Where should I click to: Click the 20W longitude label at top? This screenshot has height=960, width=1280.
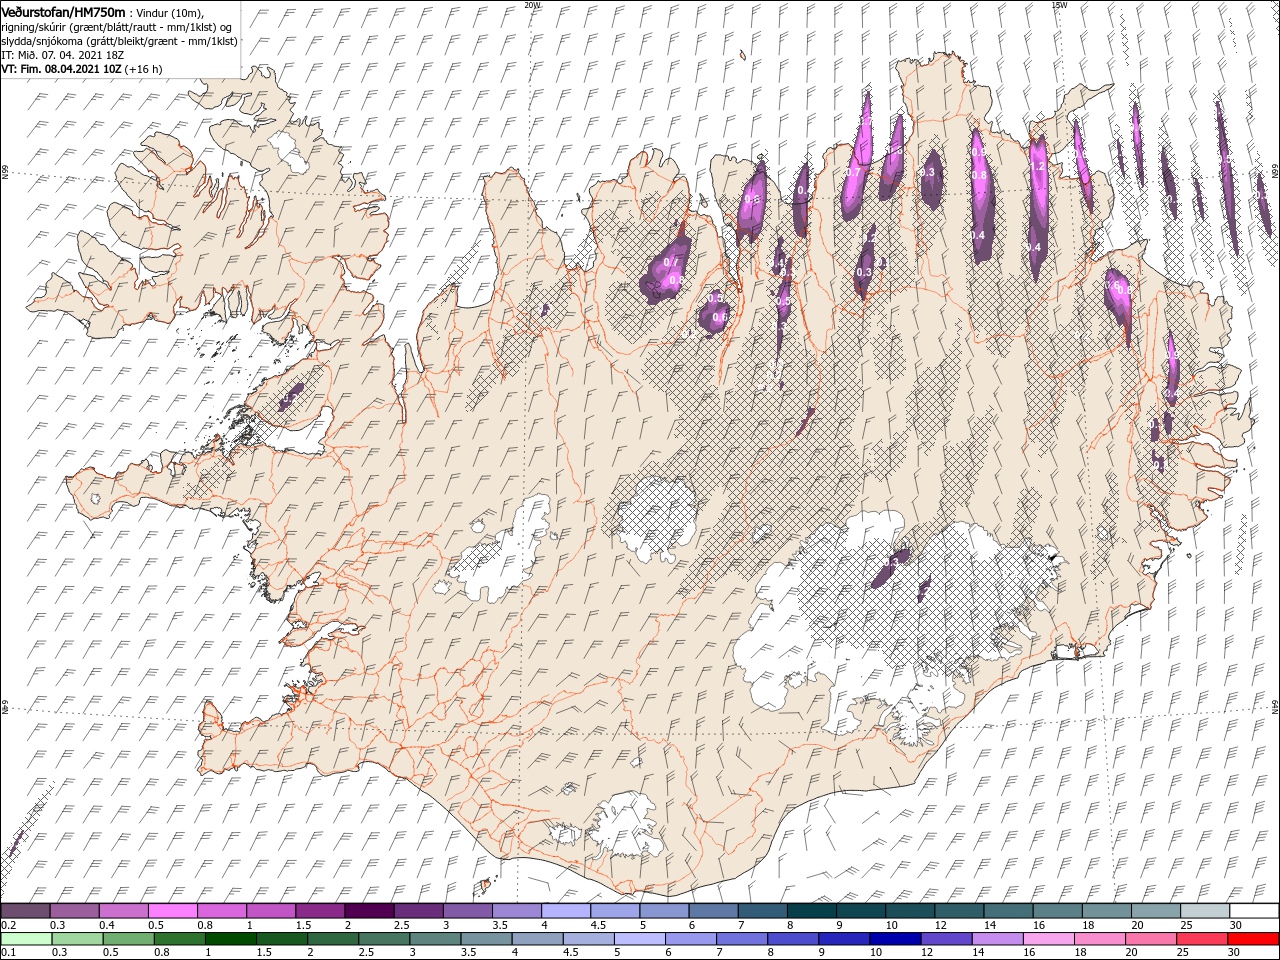532,5
